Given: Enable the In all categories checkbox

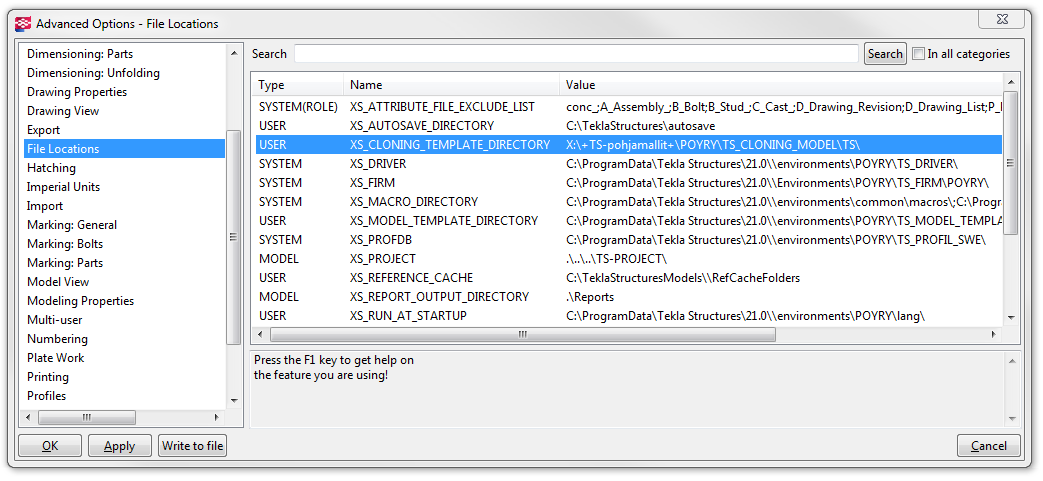Looking at the screenshot, I should 919,54.
